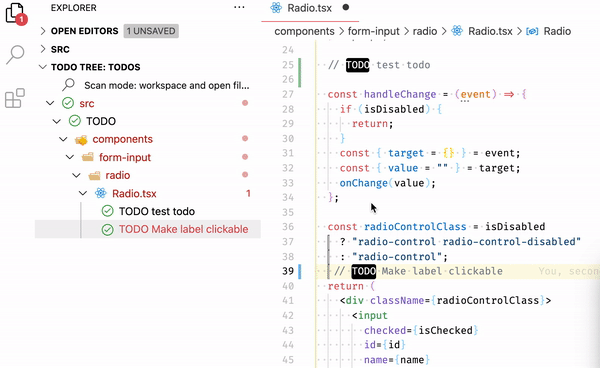Click the React icon beside Radio.tsx tree item
This screenshot has height=368, width=600.
[101, 193]
